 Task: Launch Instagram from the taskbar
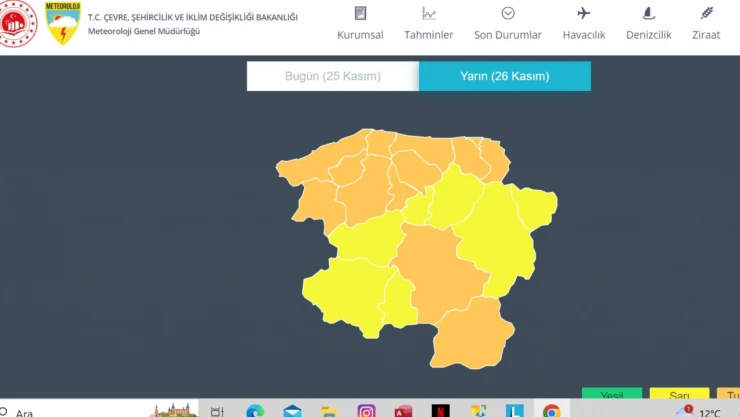click(x=366, y=411)
